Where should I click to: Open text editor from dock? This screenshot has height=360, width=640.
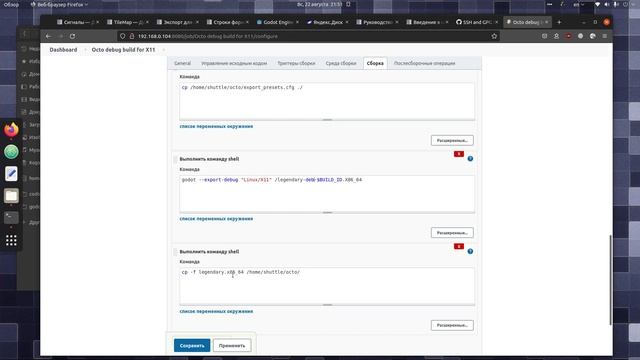11,174
